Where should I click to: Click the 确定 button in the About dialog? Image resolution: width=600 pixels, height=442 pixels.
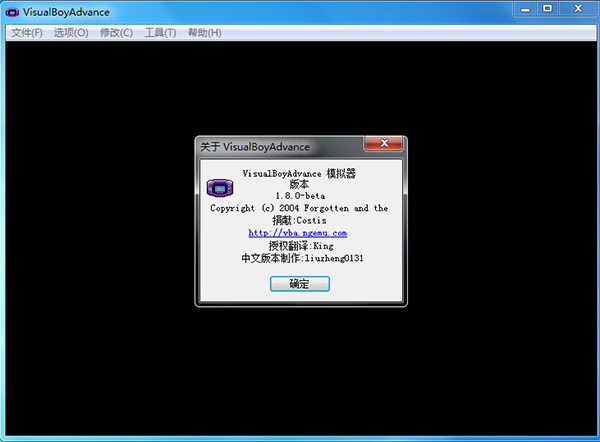(300, 284)
